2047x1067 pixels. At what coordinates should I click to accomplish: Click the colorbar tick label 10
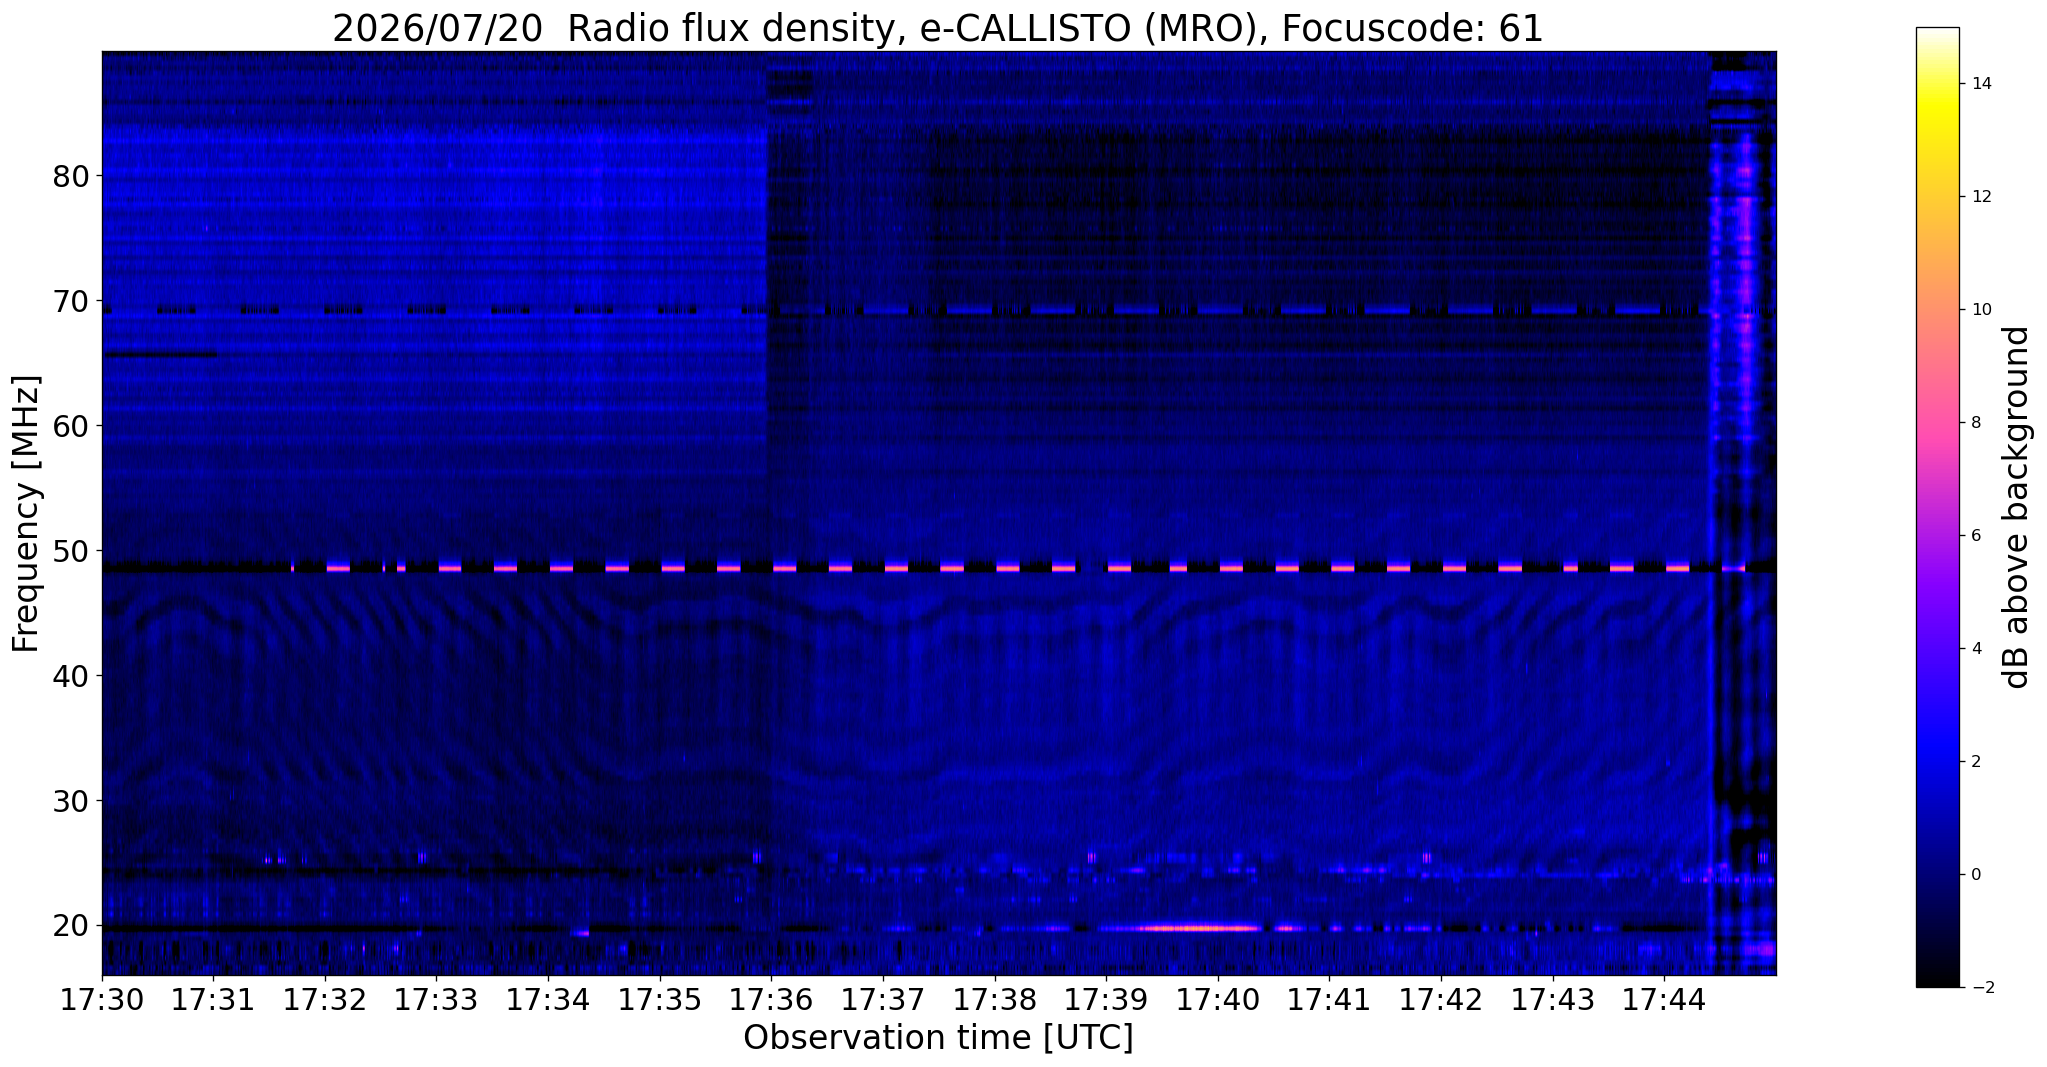click(x=1980, y=310)
